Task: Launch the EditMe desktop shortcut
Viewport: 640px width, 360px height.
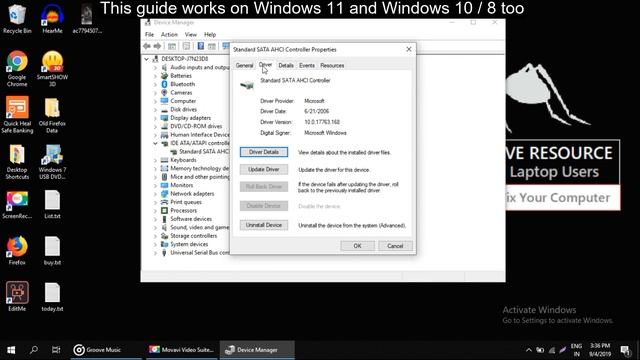Action: click(x=17, y=297)
